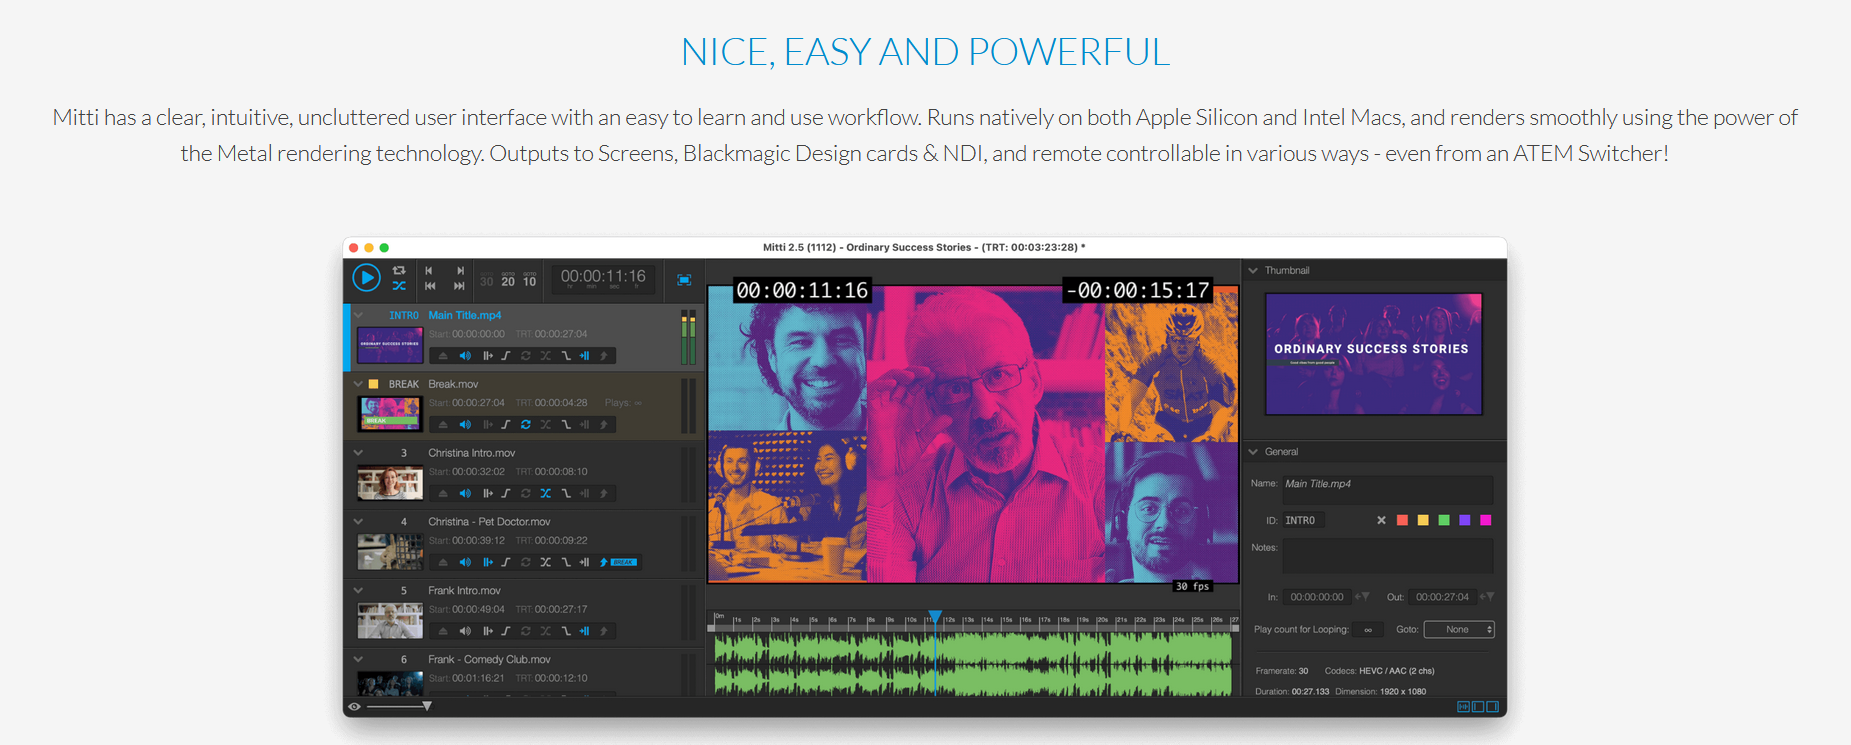
Task: Mute audio on Main Title.mp4 cue
Action: click(x=465, y=356)
